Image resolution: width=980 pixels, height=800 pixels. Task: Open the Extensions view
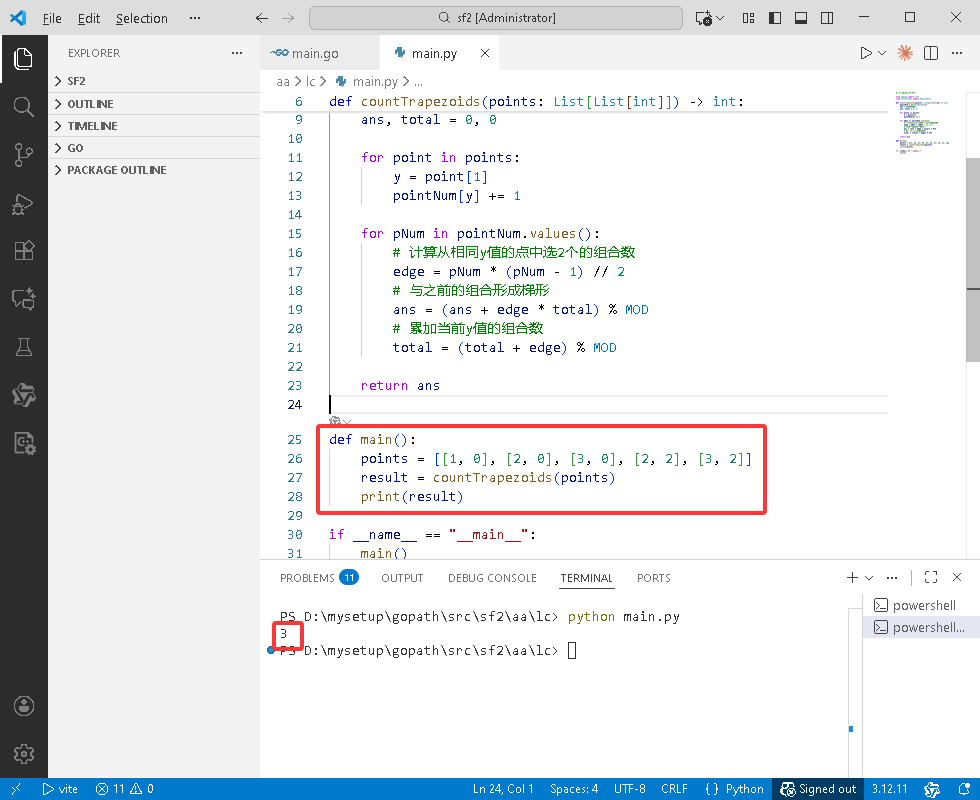pyautogui.click(x=24, y=251)
